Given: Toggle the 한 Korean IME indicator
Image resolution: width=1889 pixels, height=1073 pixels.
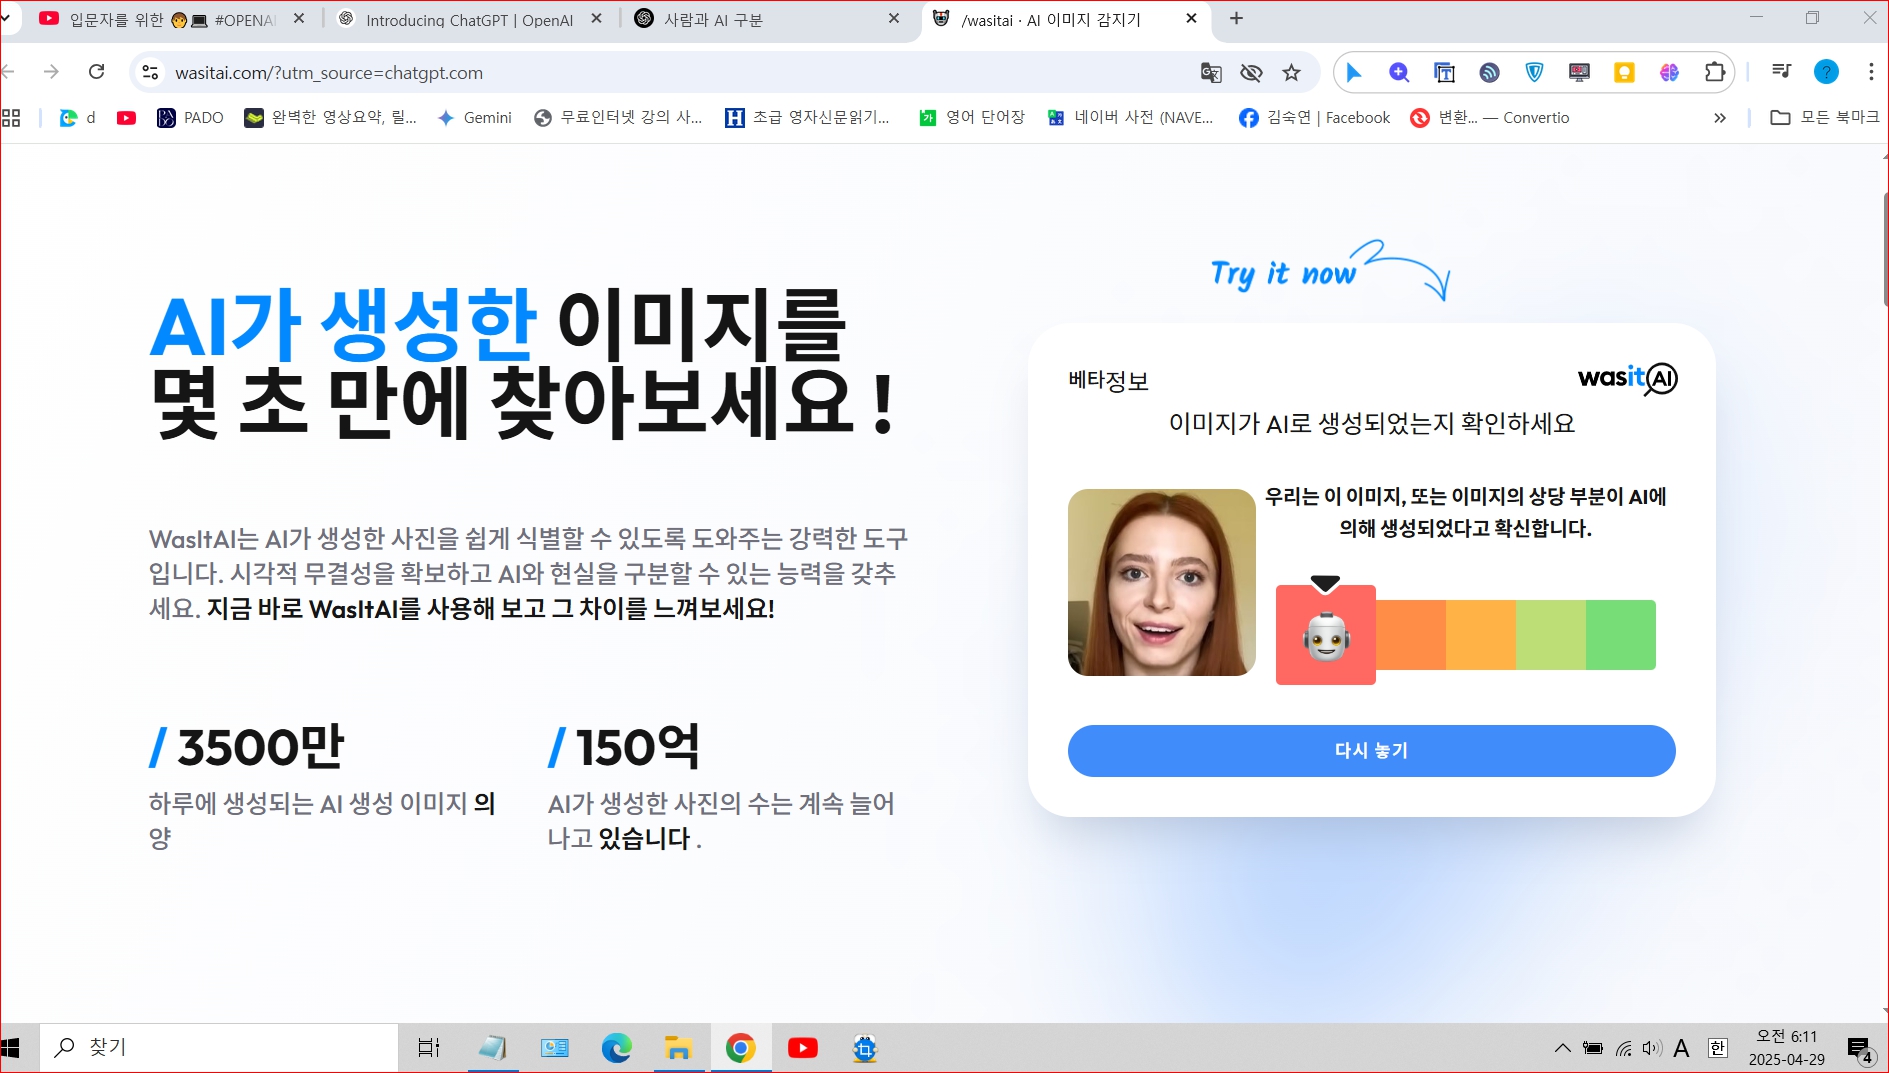Looking at the screenshot, I should coord(1718,1048).
